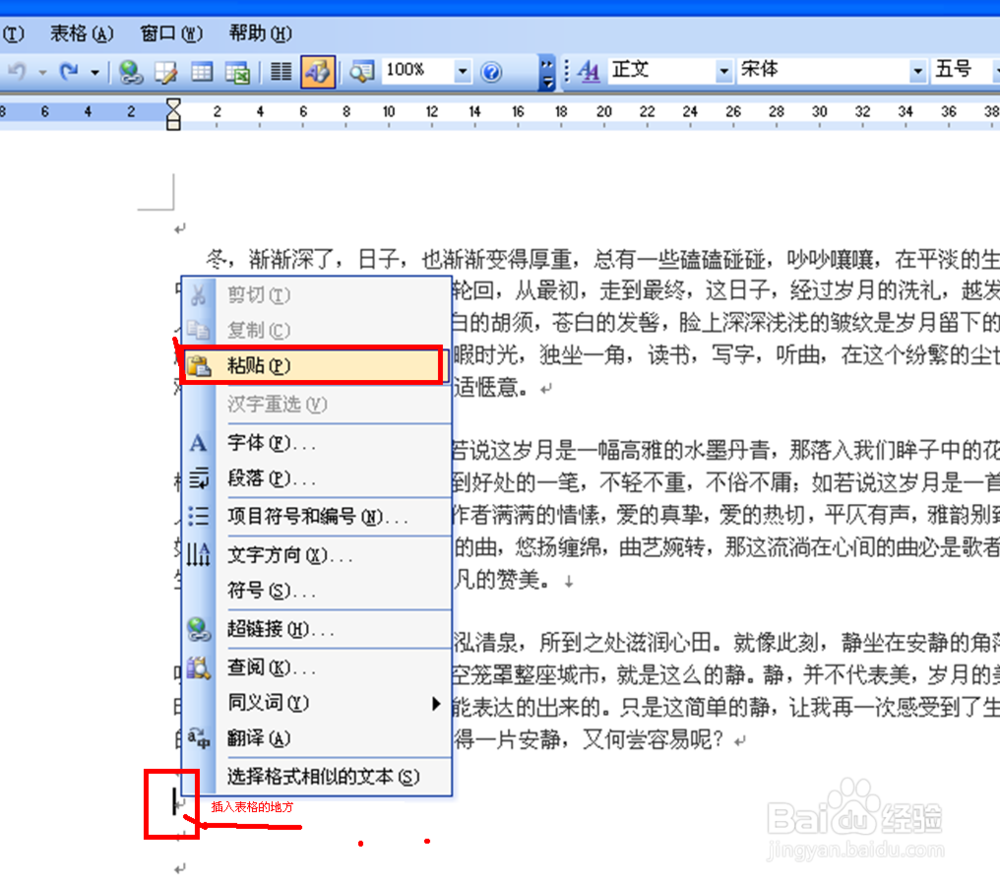This screenshot has width=1000, height=884.
Task: Click the 五号 font size box
Action: 962,70
